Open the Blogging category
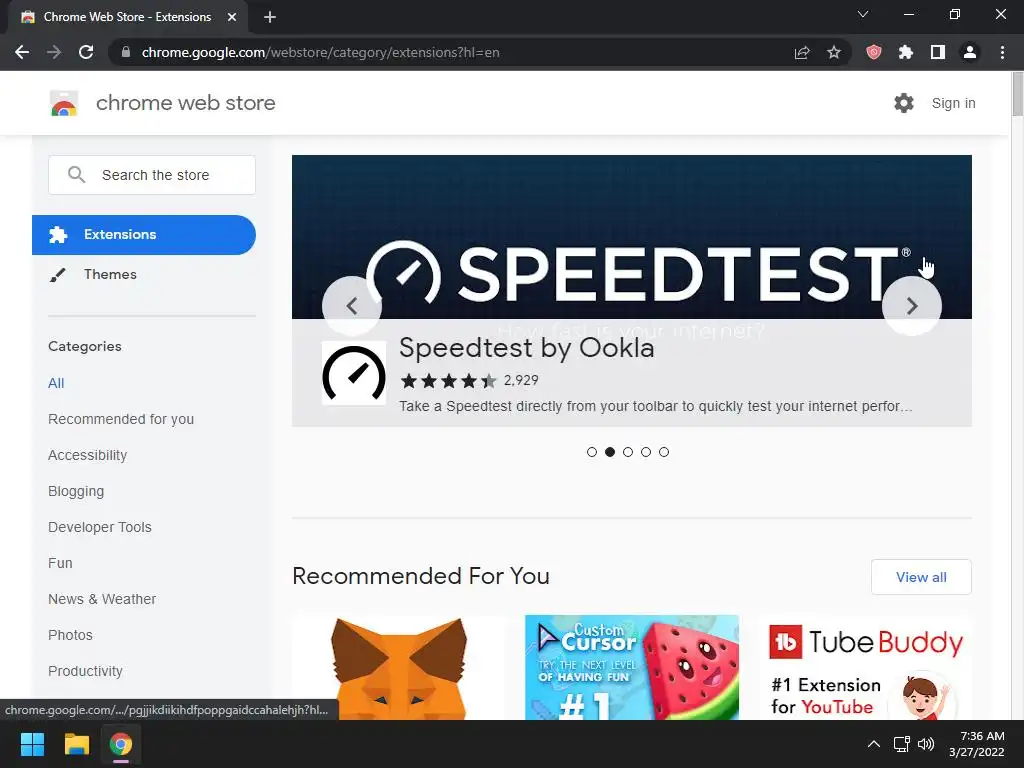The image size is (1024, 768). 76,491
